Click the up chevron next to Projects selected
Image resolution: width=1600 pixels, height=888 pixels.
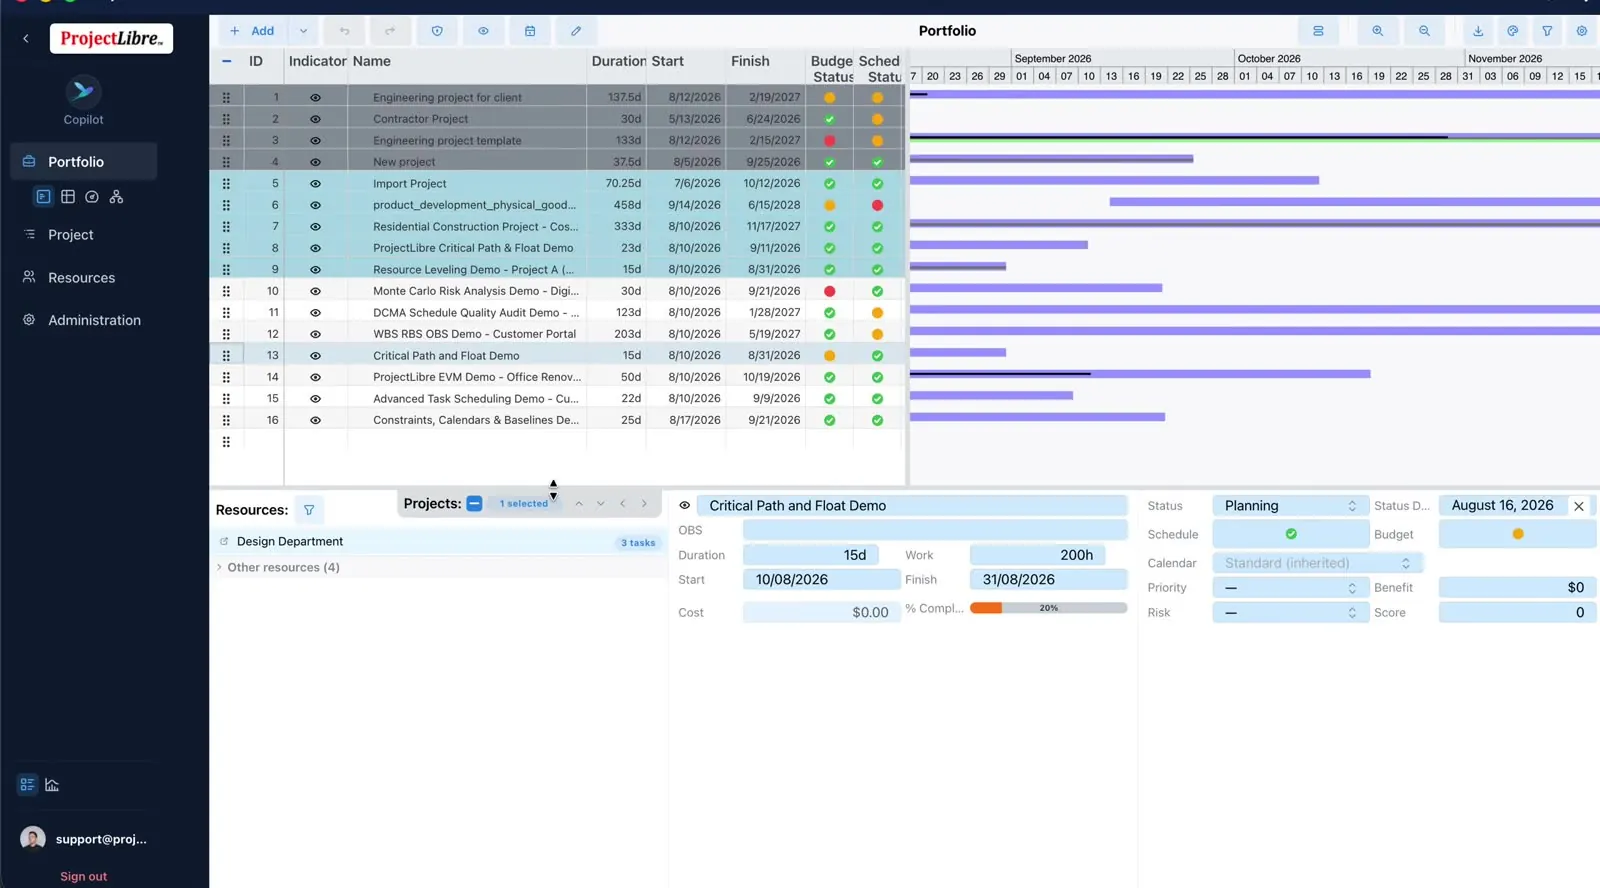(x=579, y=504)
